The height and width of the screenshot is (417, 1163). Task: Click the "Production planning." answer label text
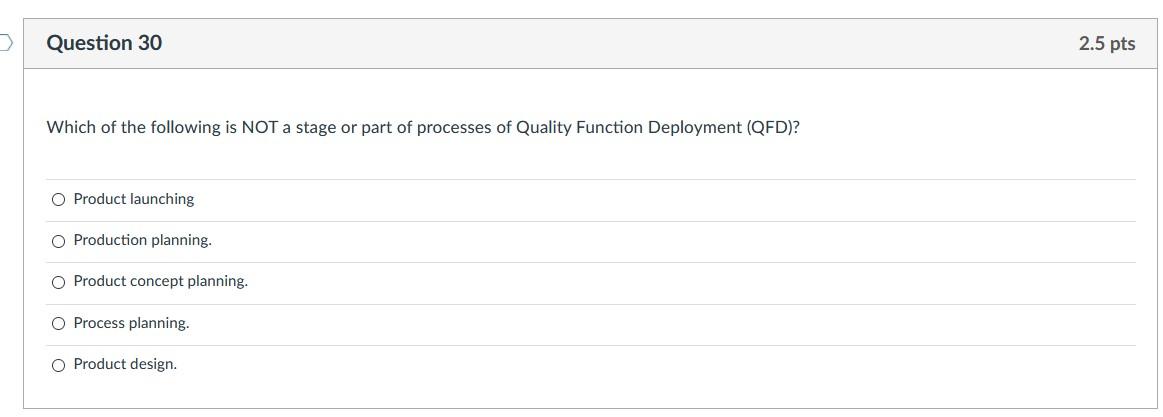click(x=142, y=240)
